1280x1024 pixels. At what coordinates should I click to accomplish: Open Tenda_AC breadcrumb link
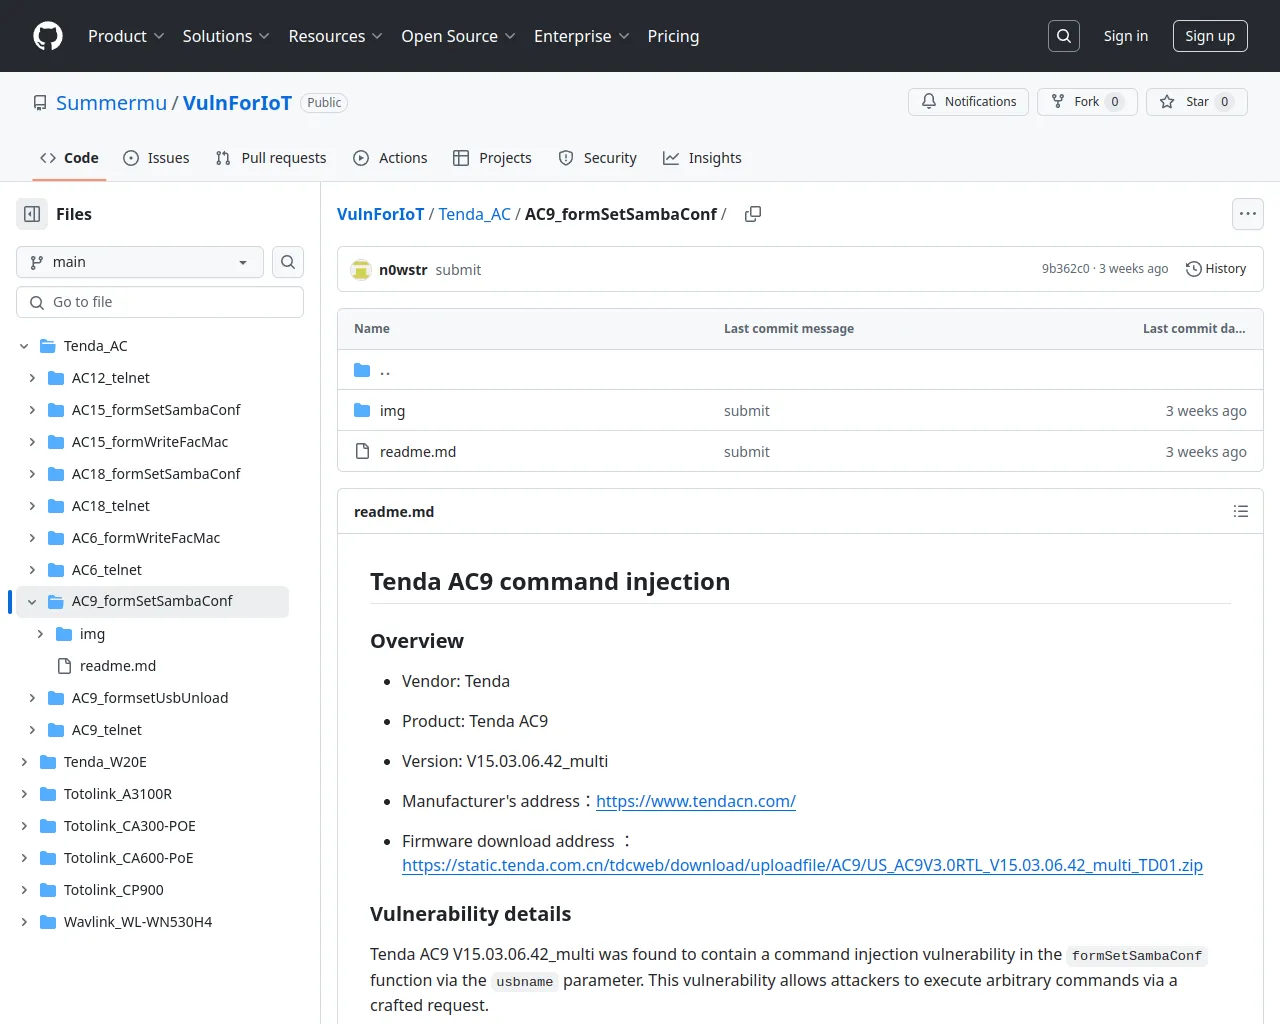click(x=474, y=214)
